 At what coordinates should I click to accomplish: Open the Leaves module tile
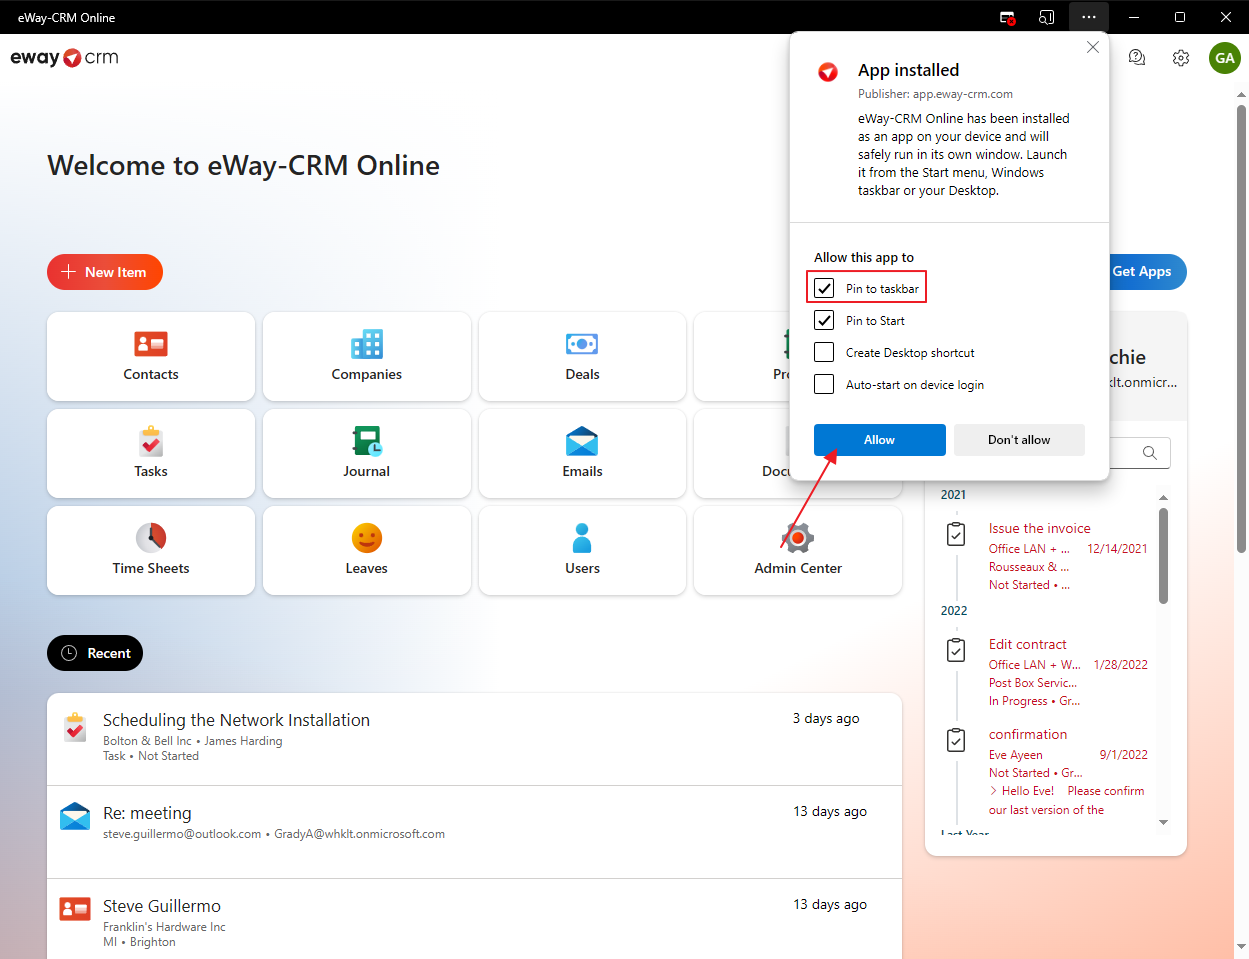point(367,551)
